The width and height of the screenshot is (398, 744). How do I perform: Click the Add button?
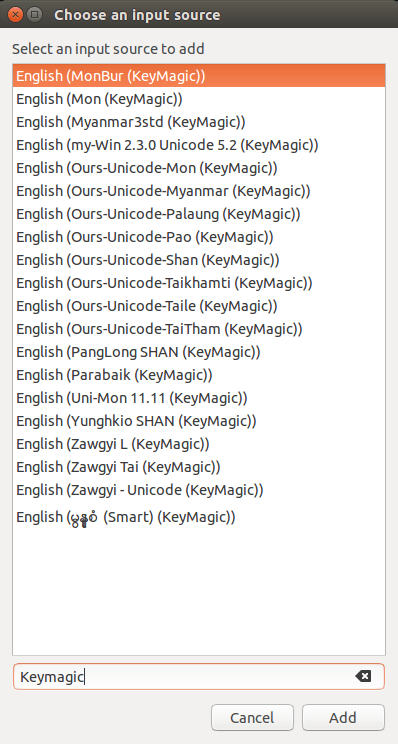coord(343,717)
